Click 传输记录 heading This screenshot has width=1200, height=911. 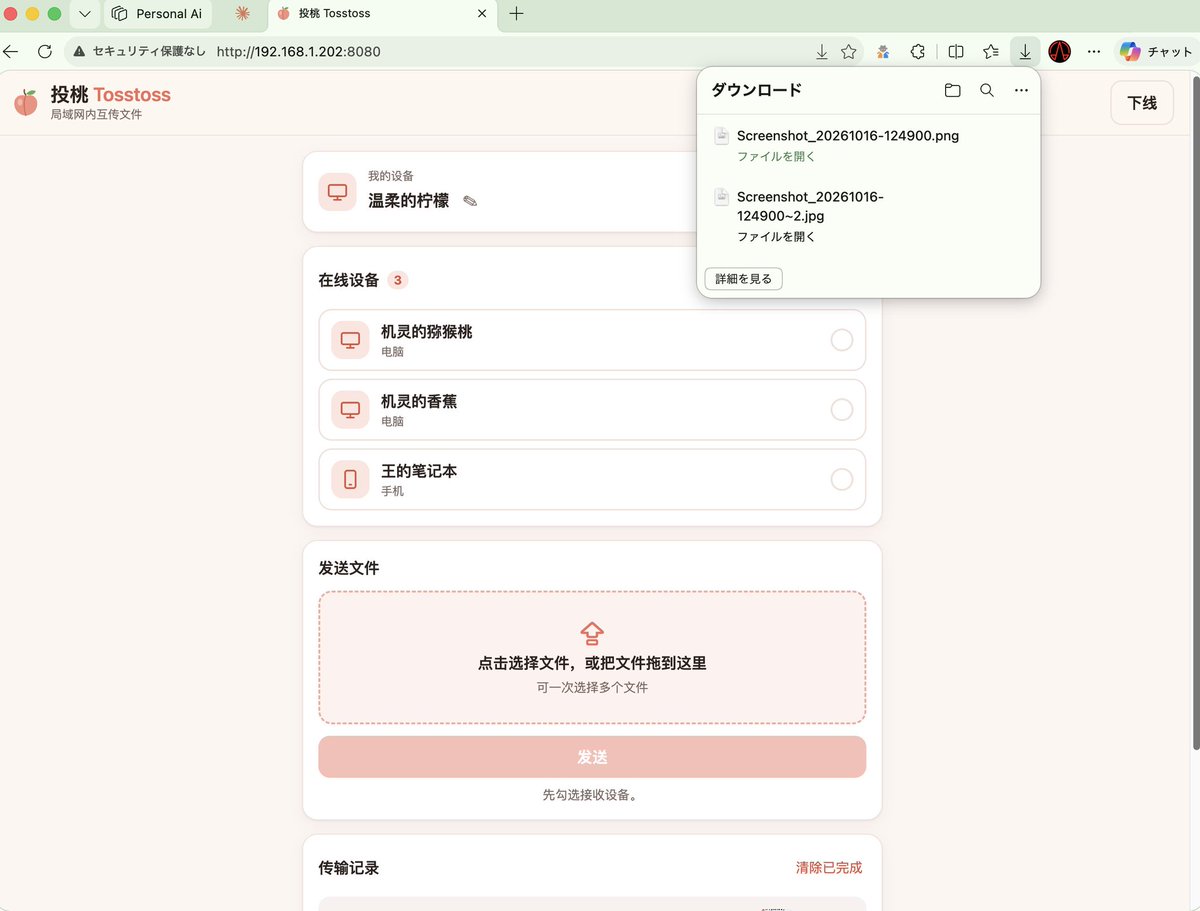tap(349, 868)
